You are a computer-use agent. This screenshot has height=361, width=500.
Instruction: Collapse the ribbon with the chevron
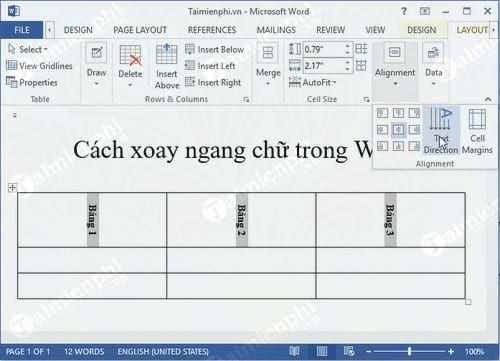click(x=488, y=99)
